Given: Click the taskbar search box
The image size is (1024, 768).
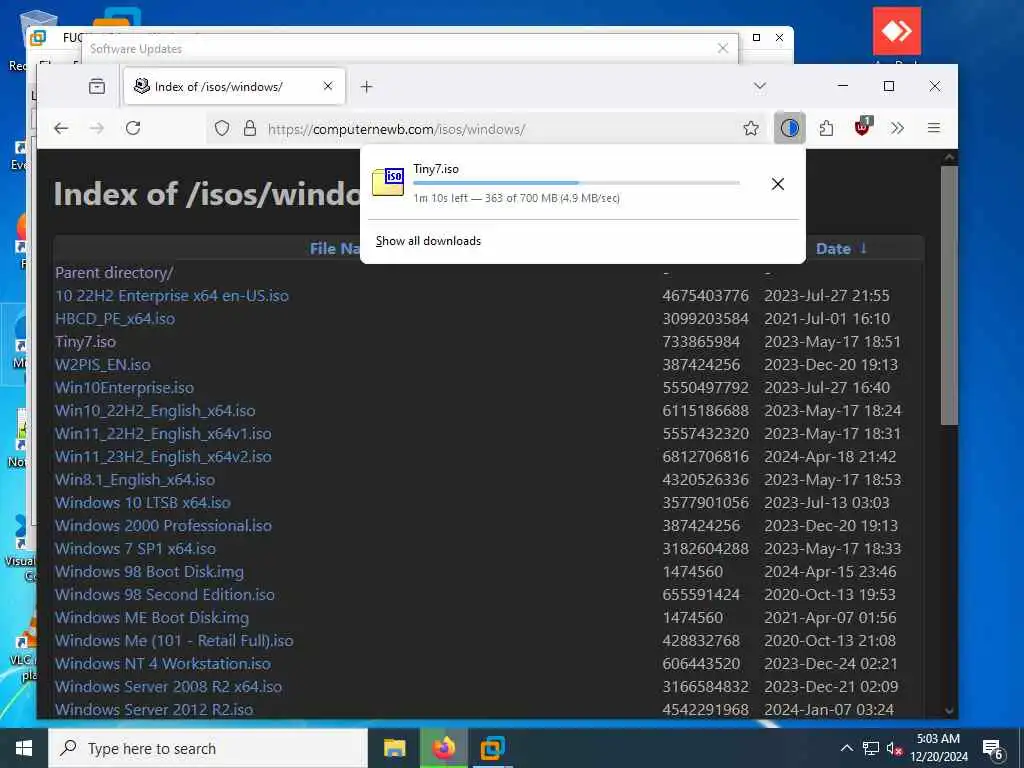Looking at the screenshot, I should coord(208,748).
